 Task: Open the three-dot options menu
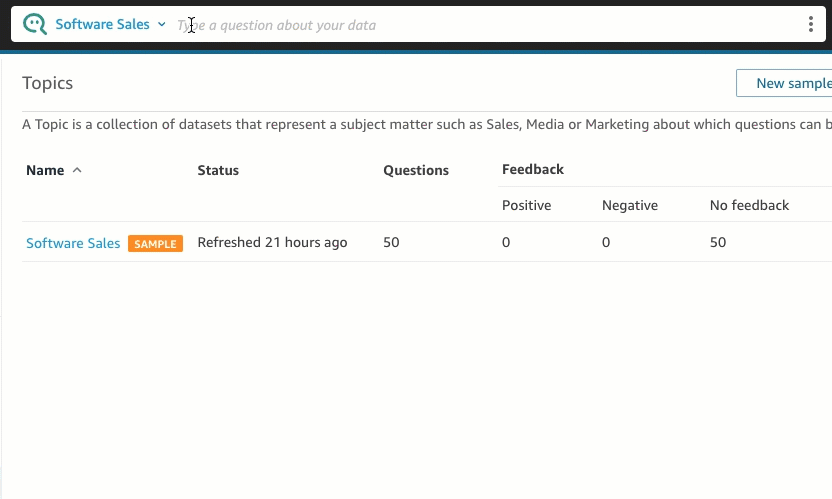pos(810,25)
